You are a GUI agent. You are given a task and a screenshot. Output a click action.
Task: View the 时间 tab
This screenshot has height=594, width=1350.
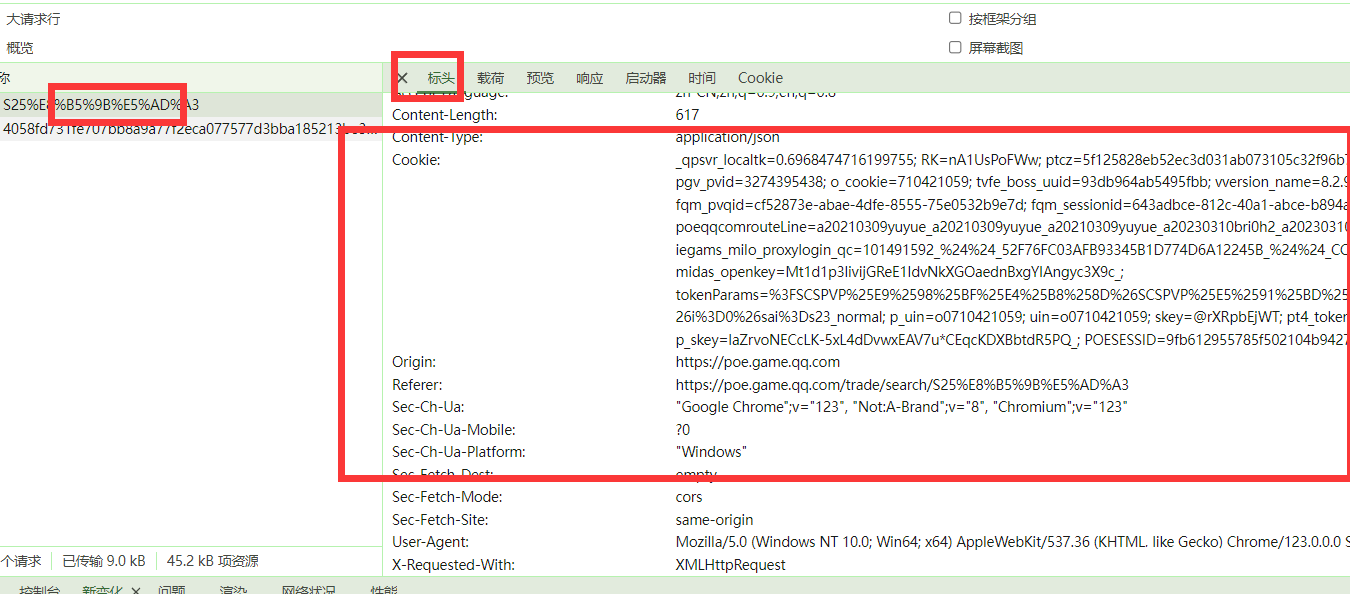coord(702,78)
